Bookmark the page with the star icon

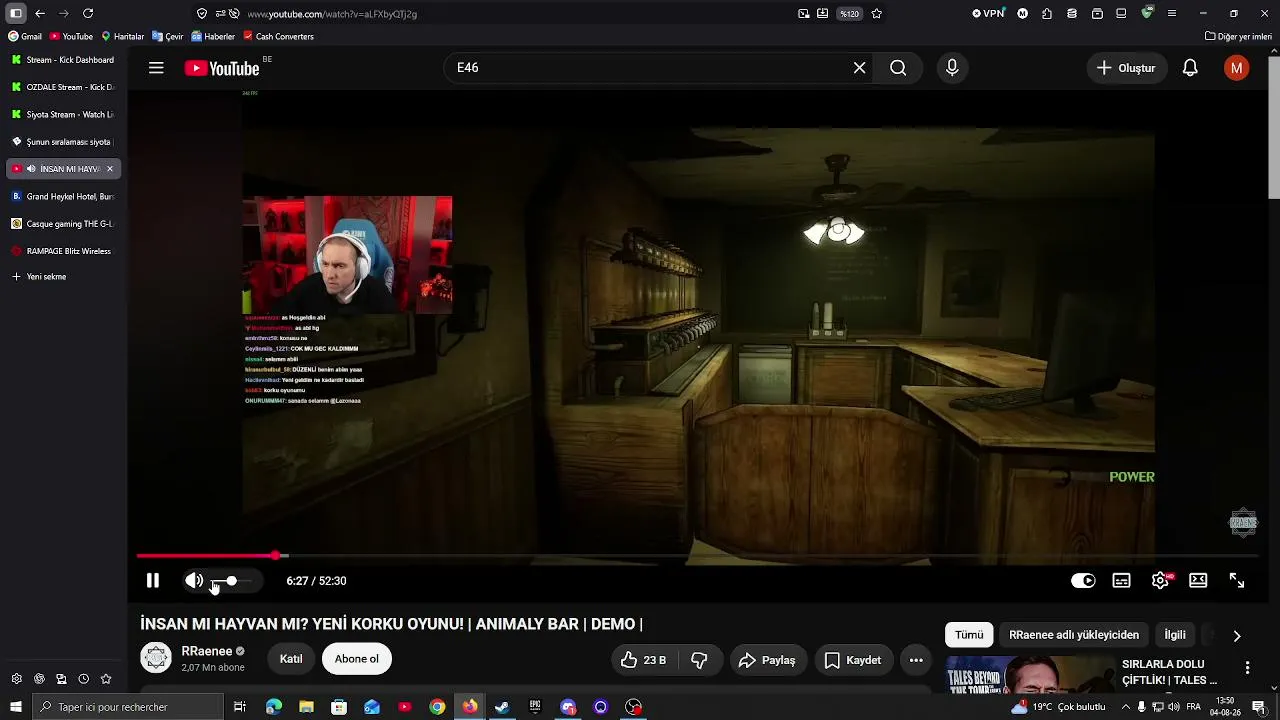click(877, 13)
